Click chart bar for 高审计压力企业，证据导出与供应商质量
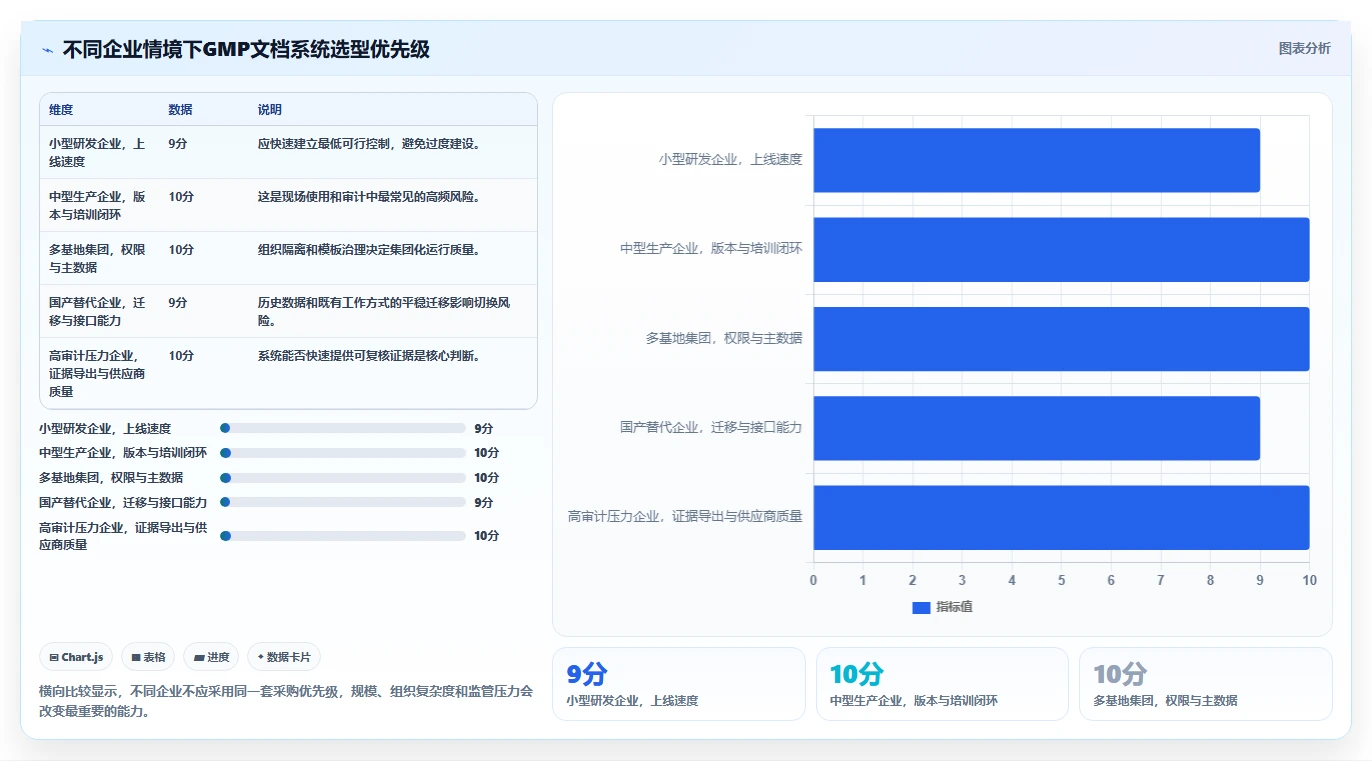Screen dimensions: 1372x761 tap(1061, 517)
